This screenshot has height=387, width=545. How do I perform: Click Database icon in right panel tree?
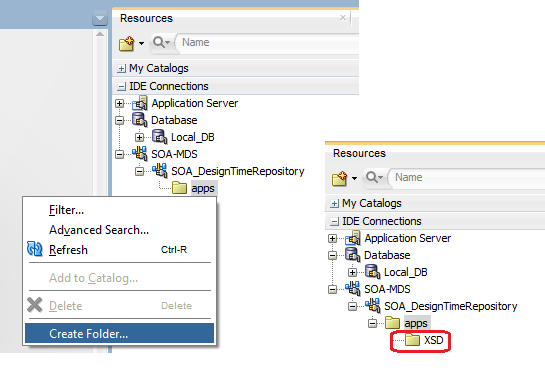point(352,255)
